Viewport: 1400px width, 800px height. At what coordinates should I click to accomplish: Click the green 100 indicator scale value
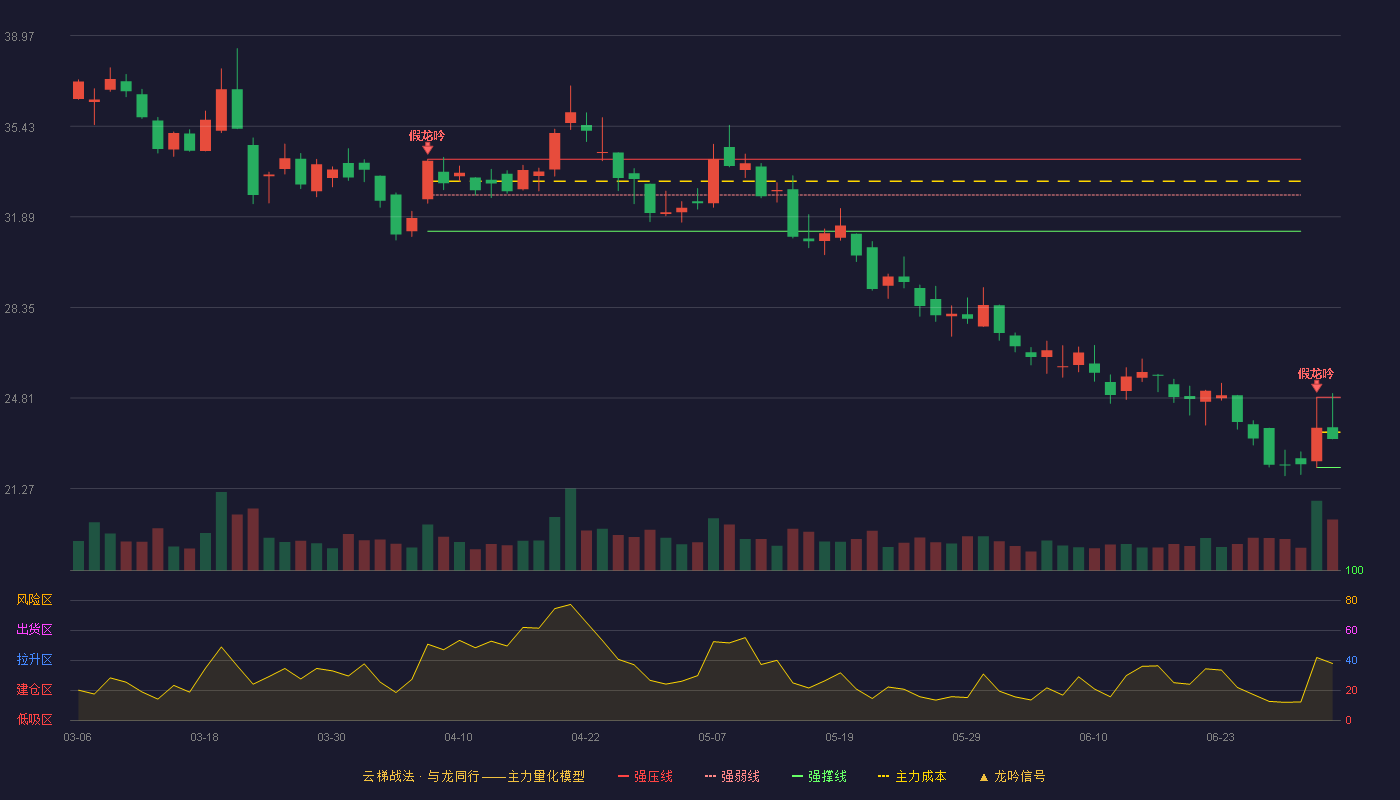pyautogui.click(x=1354, y=571)
